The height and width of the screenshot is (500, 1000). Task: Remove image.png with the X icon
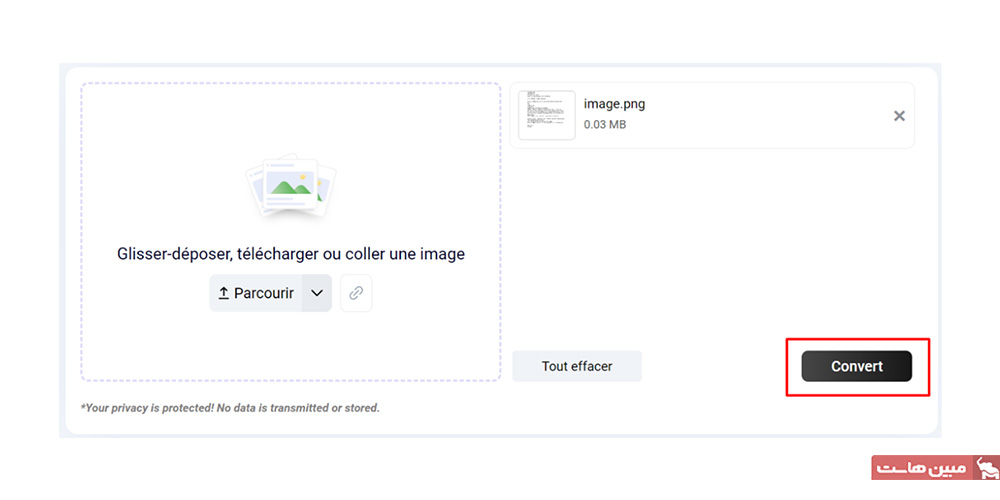(x=899, y=116)
